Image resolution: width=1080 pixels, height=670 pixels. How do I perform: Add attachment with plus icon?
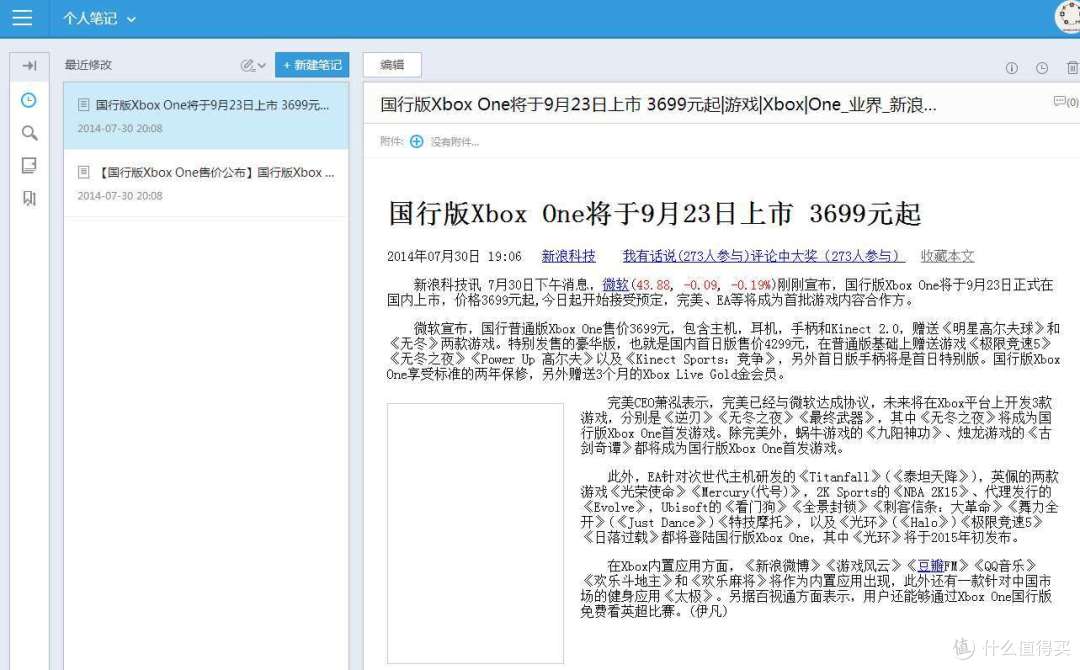(417, 141)
